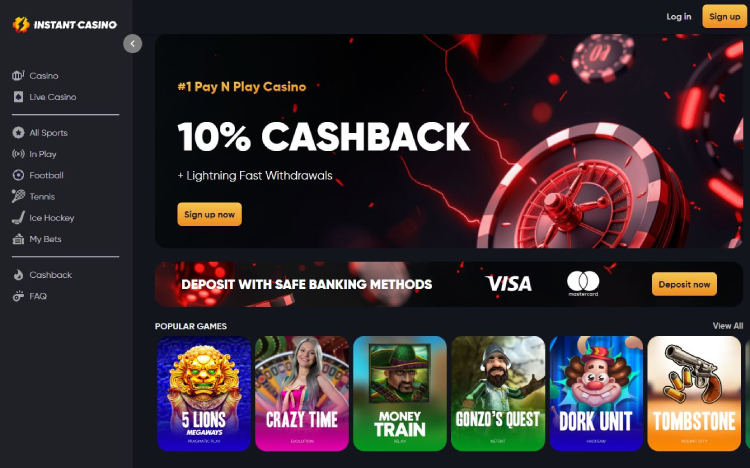This screenshot has width=750, height=468.
Task: Open the Cashback flame icon
Action: click(x=18, y=275)
